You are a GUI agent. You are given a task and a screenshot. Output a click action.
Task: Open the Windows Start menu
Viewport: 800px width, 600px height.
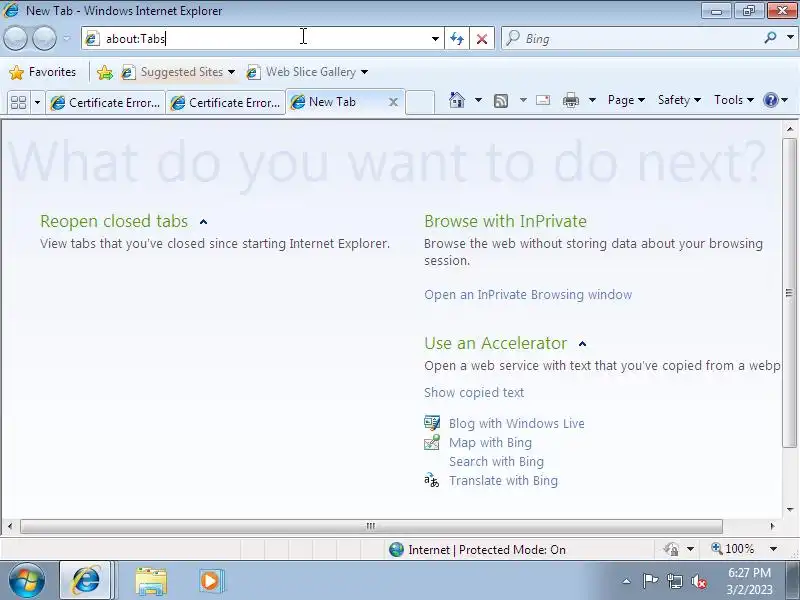click(27, 581)
